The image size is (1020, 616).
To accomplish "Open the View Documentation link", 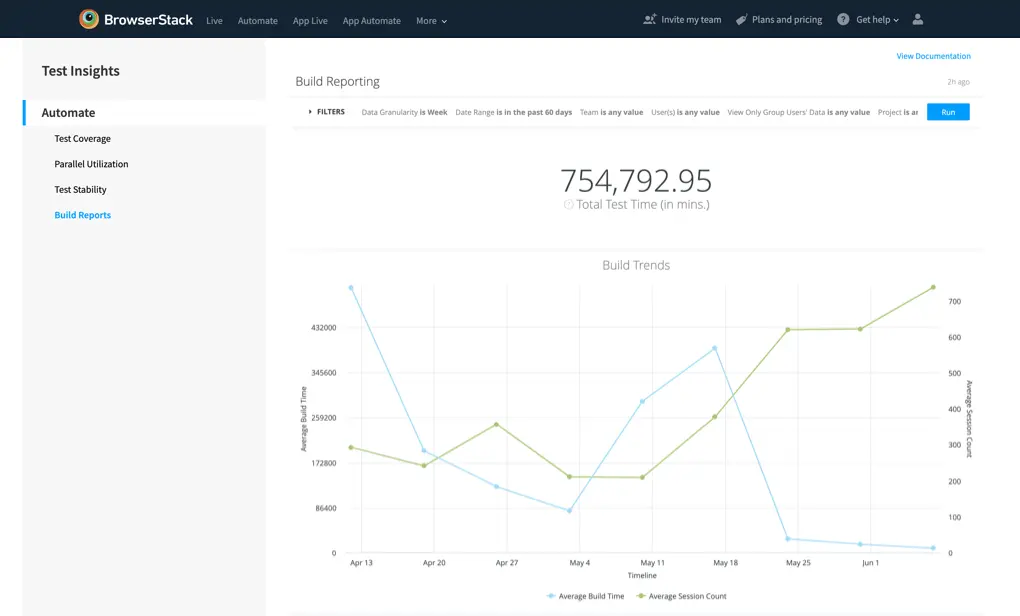I will point(933,56).
